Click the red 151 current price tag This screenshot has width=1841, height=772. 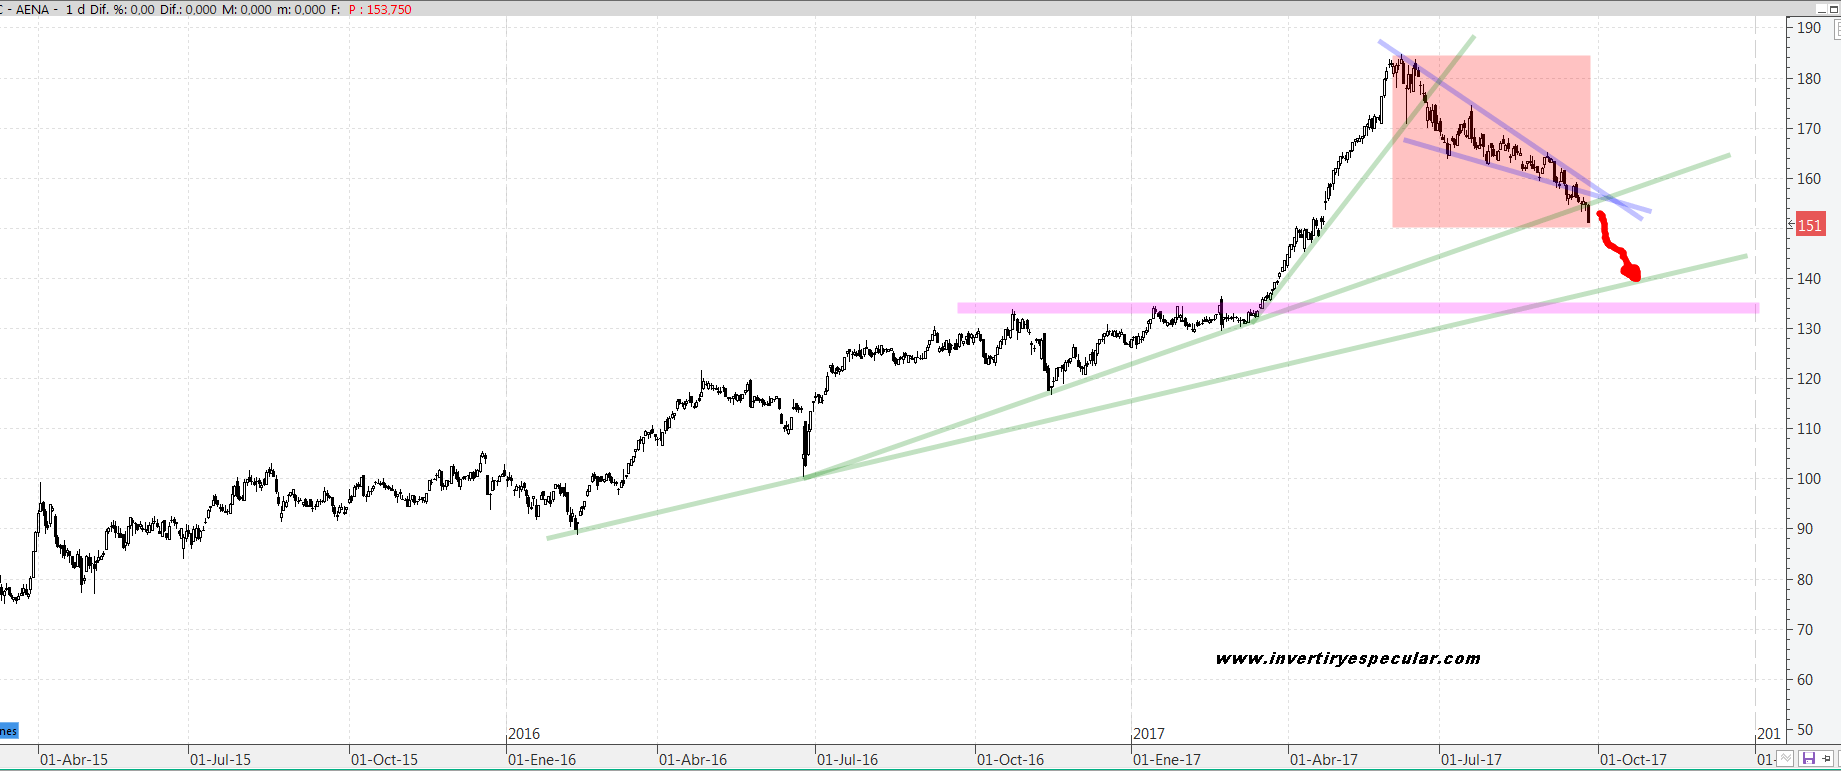coord(1811,225)
